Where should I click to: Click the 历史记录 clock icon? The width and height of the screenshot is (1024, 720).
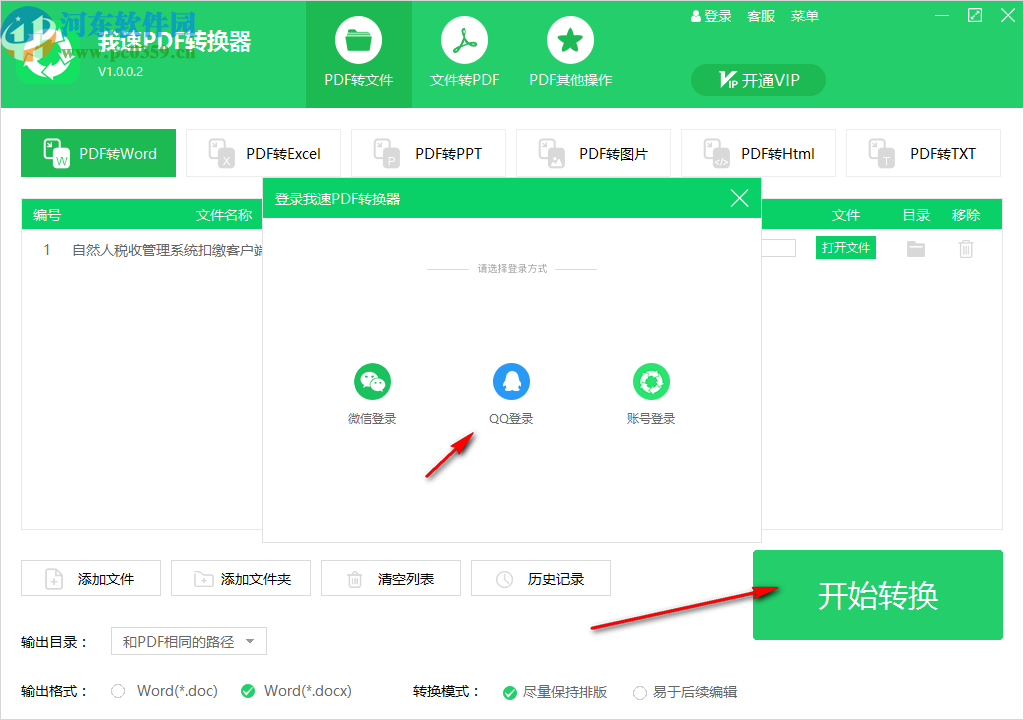[504, 578]
